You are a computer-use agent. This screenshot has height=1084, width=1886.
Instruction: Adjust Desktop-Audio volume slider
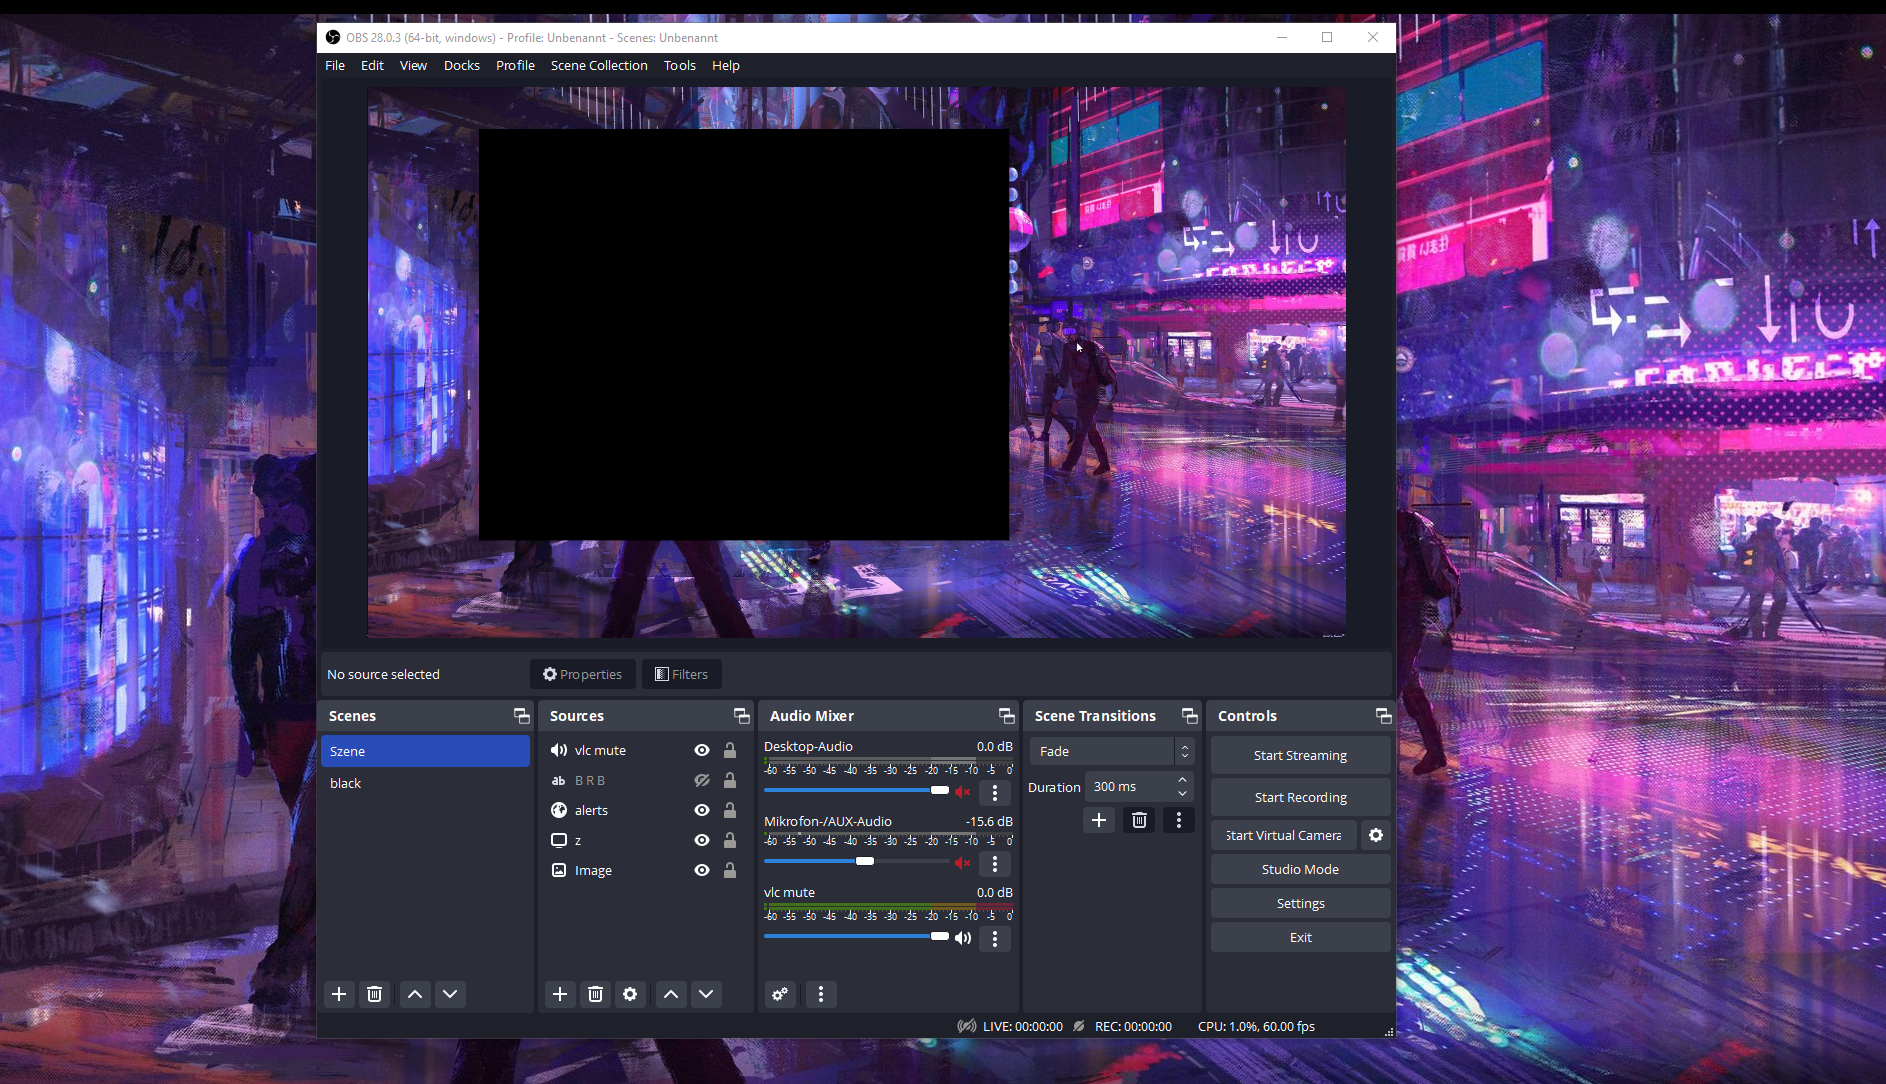(x=856, y=790)
